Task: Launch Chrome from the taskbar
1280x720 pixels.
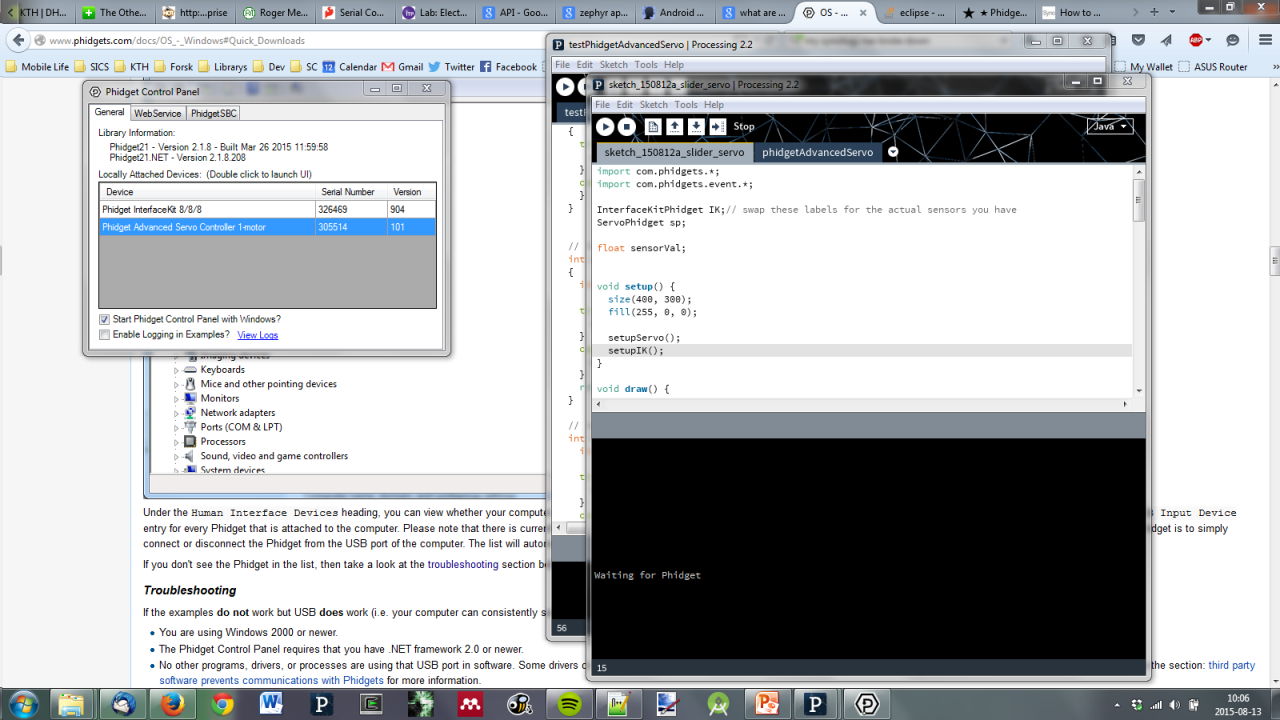Action: [x=221, y=703]
